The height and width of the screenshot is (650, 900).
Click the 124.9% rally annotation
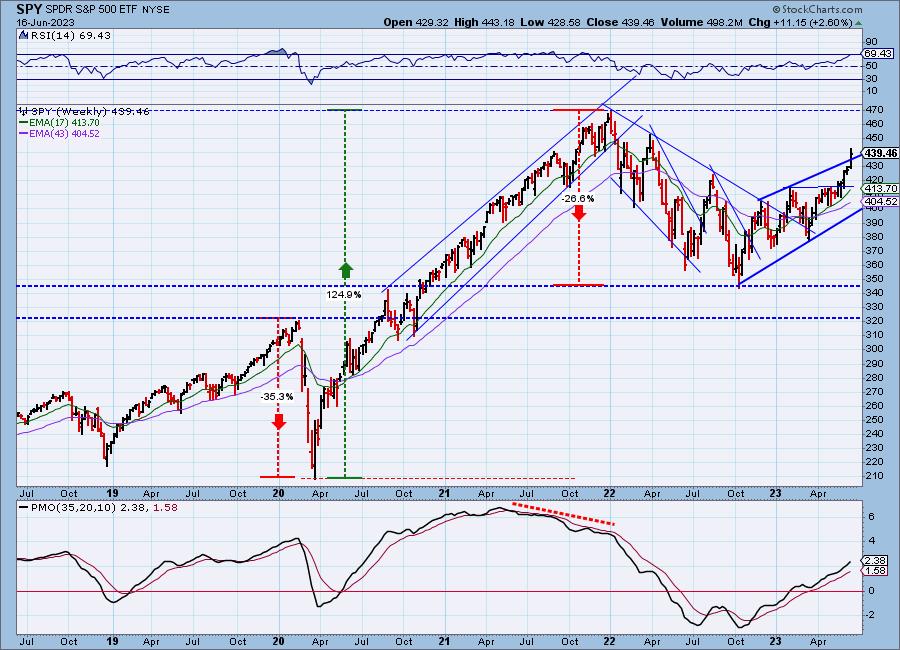344,295
